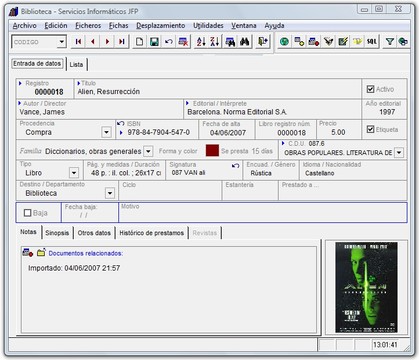Viewport: 419px width, 360px height.
Task: Jump to the last record arrow
Action: [x=122, y=42]
